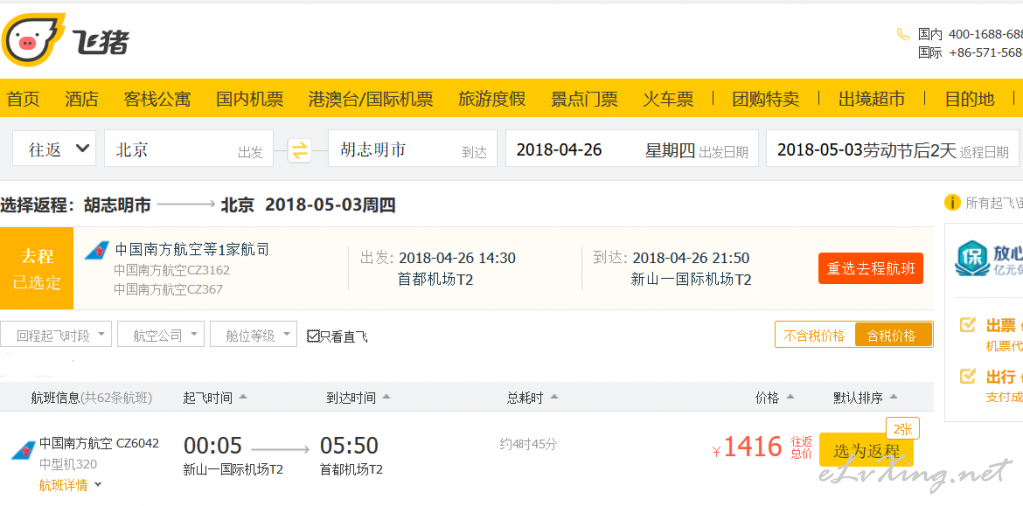Viewport: 1023px width, 506px height.
Task: Click 重选去程航班 button
Action: click(x=871, y=268)
